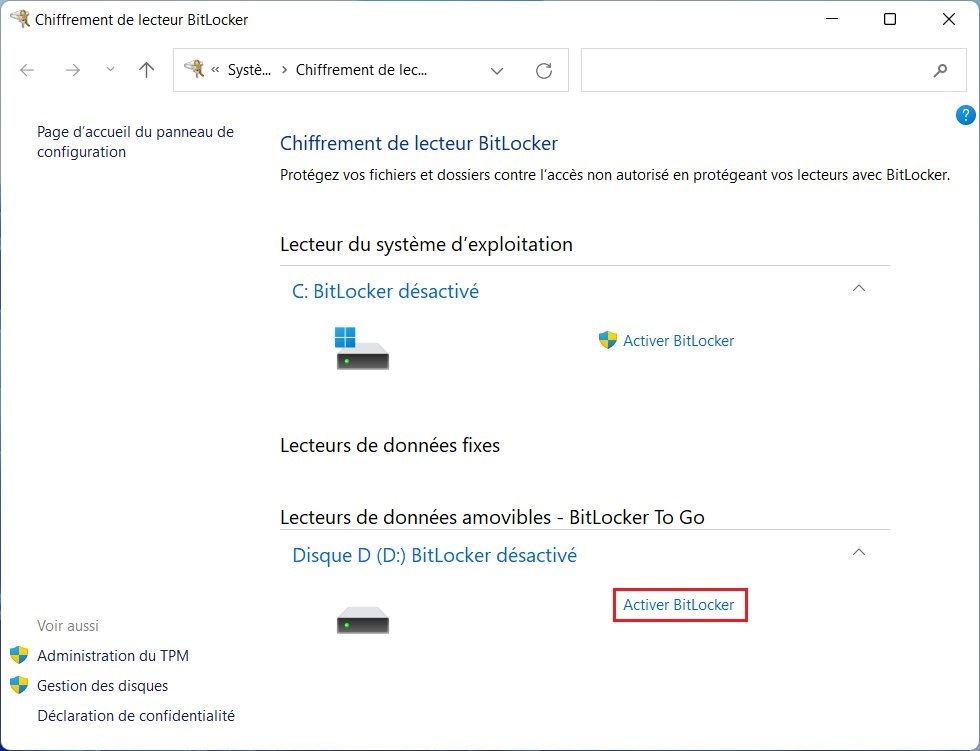Image resolution: width=980 pixels, height=751 pixels.
Task: Open Gestion des disques
Action: tap(102, 686)
